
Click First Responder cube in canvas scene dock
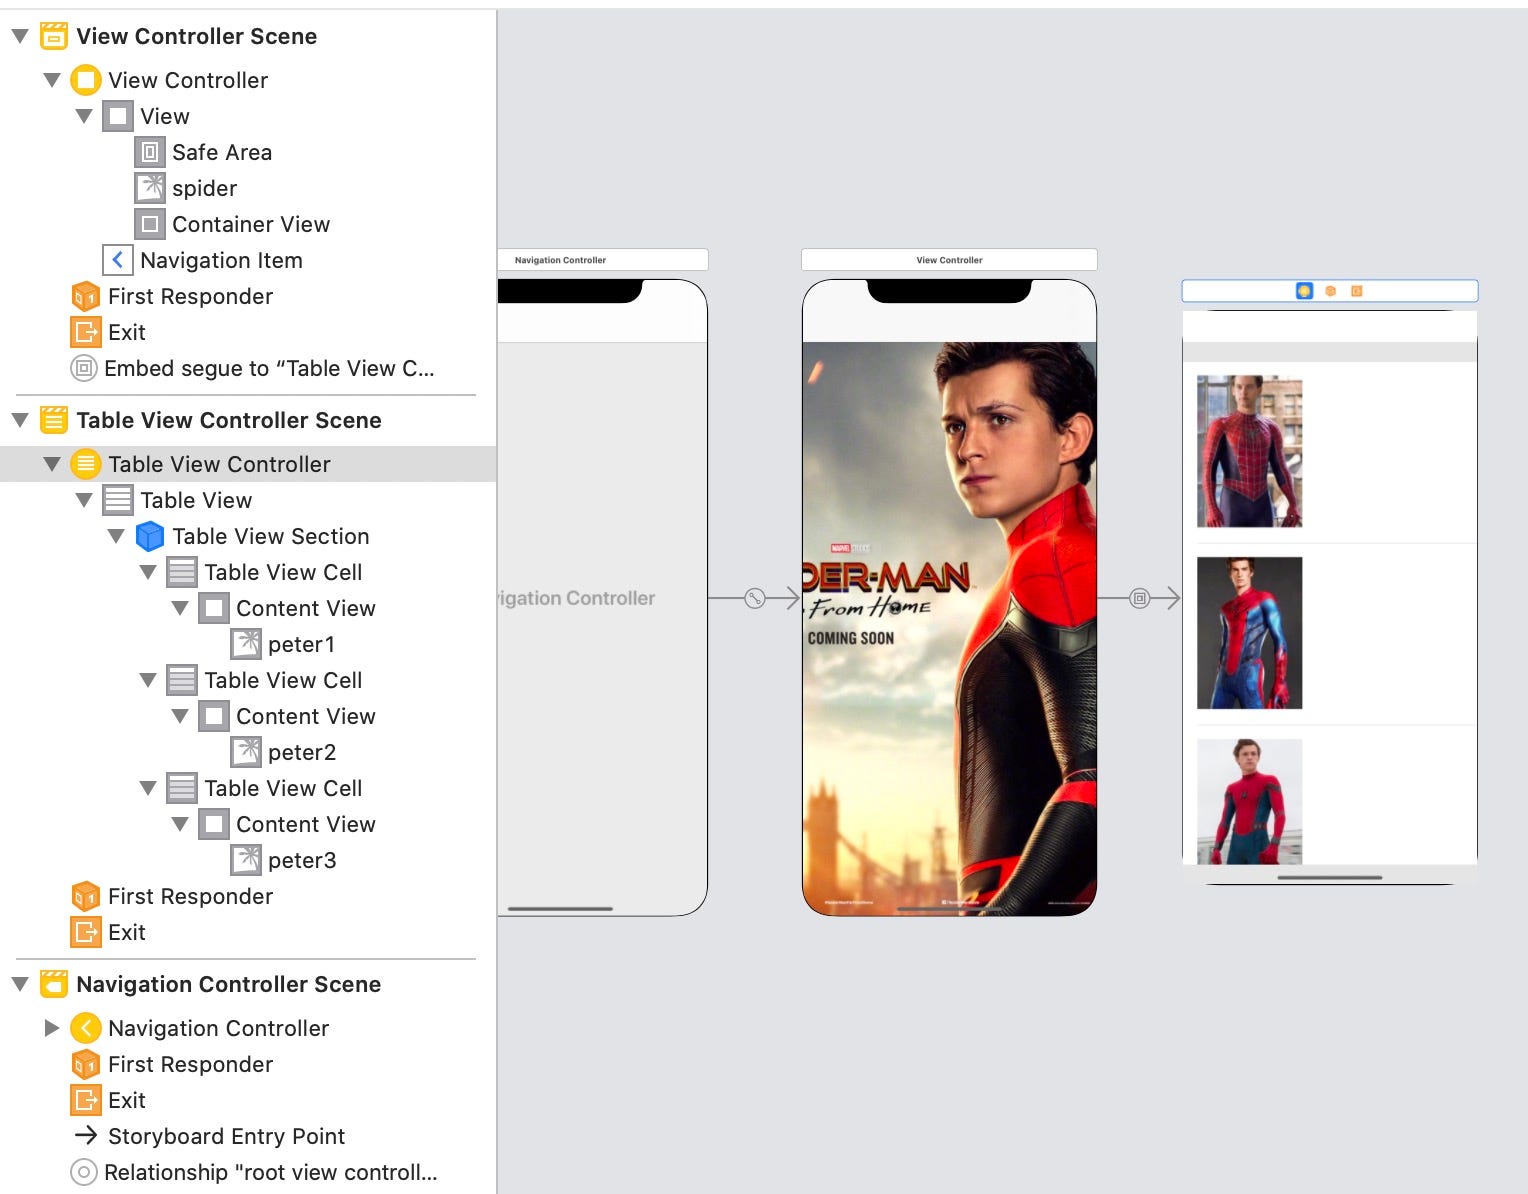(1330, 291)
